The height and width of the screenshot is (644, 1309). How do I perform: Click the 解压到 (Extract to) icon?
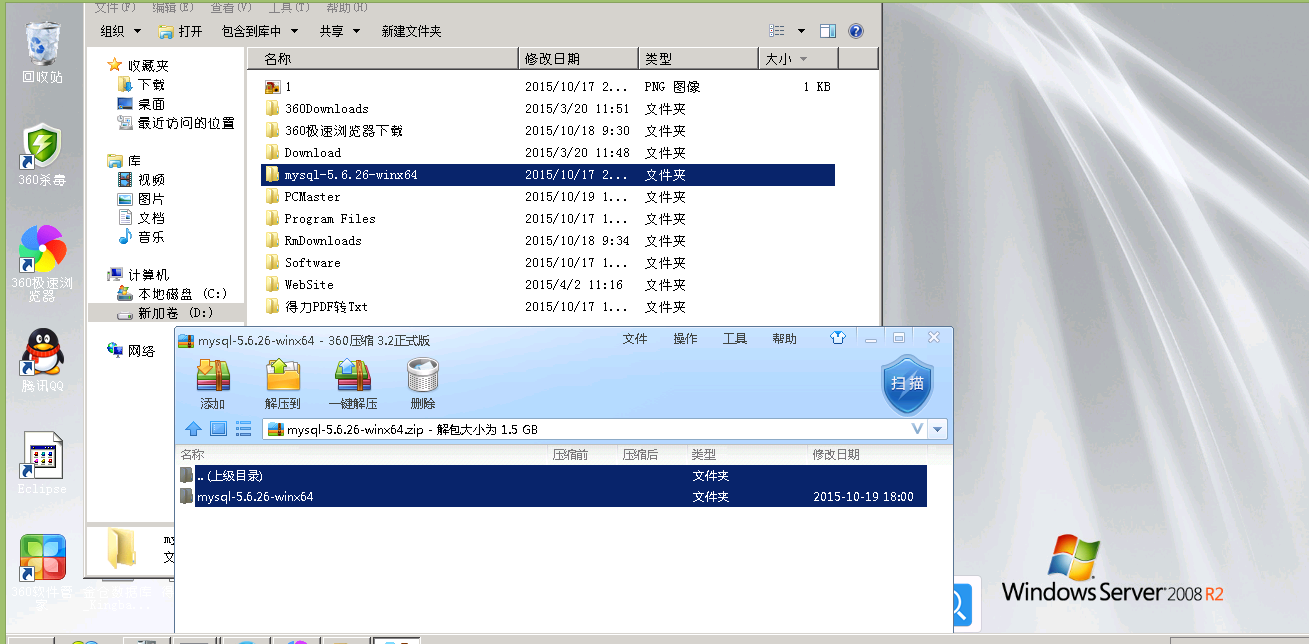(x=283, y=376)
